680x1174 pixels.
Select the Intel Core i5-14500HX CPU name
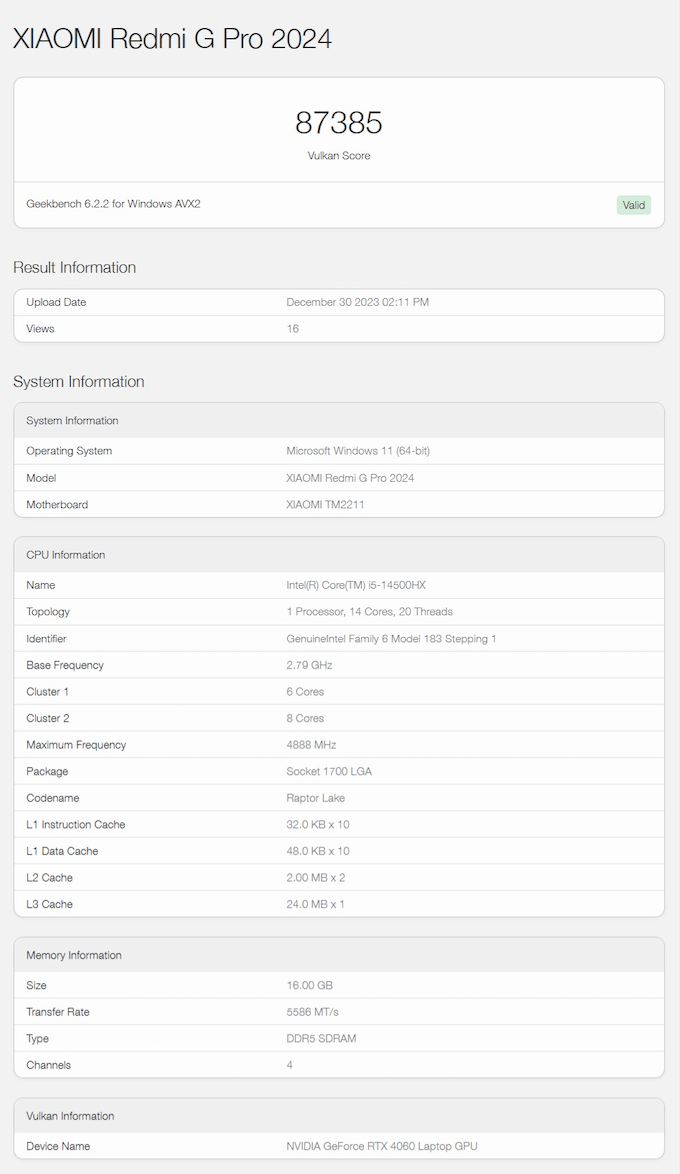click(x=356, y=585)
